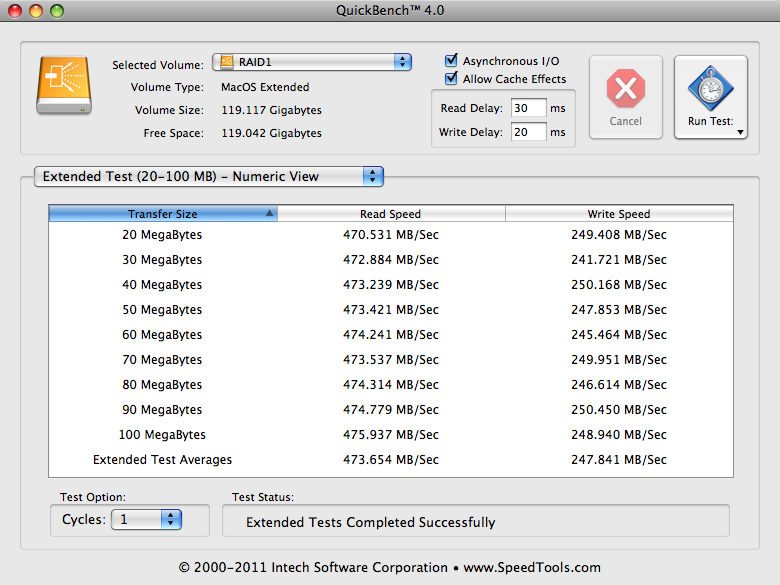
Task: Open the Selected Volume RAID1 dropdown
Action: 312,62
